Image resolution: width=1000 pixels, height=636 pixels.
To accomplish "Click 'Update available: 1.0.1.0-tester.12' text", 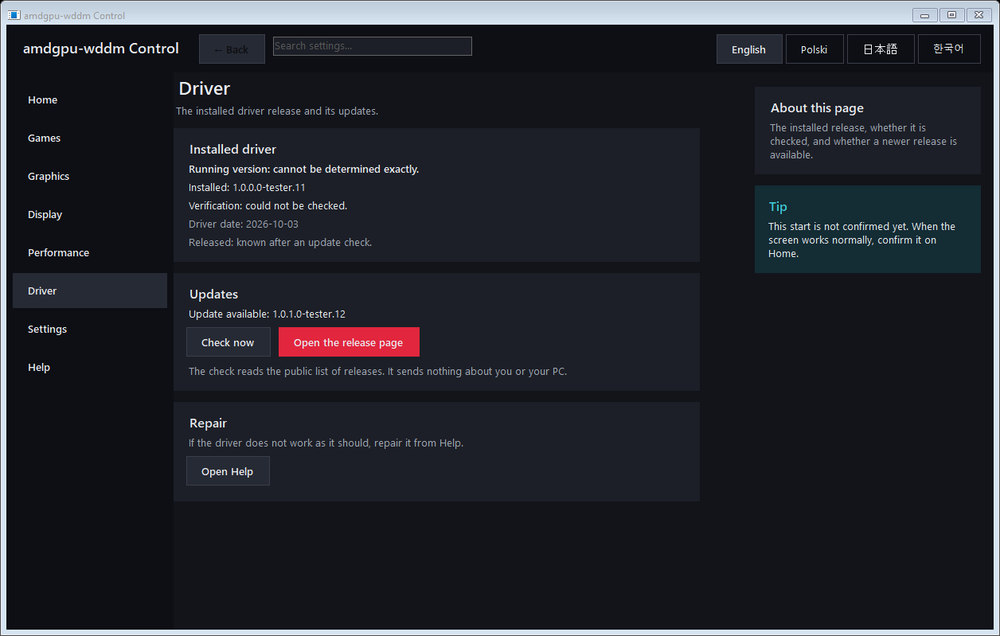I will (x=267, y=314).
